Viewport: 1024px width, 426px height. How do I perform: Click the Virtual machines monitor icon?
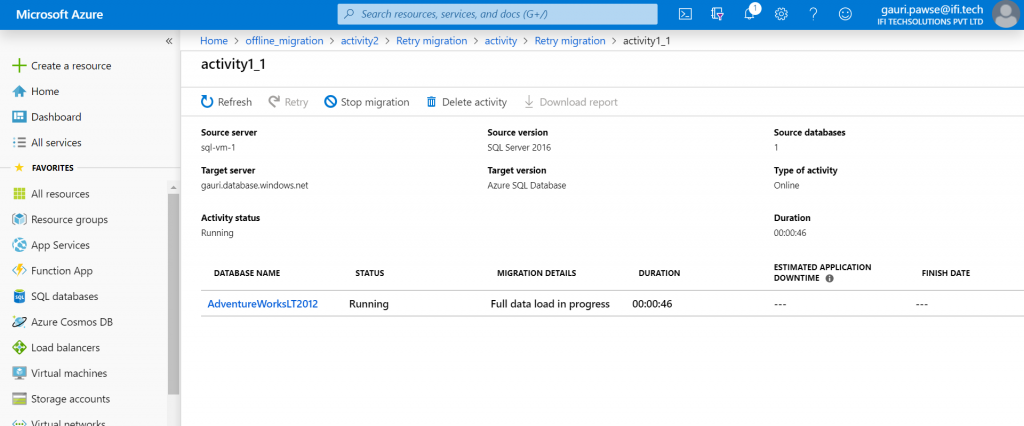click(19, 373)
